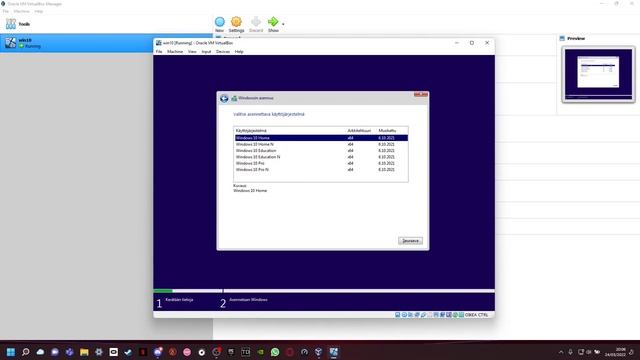Open Steam from the taskbar
Viewport: 640px width, 360px height.
point(128,352)
